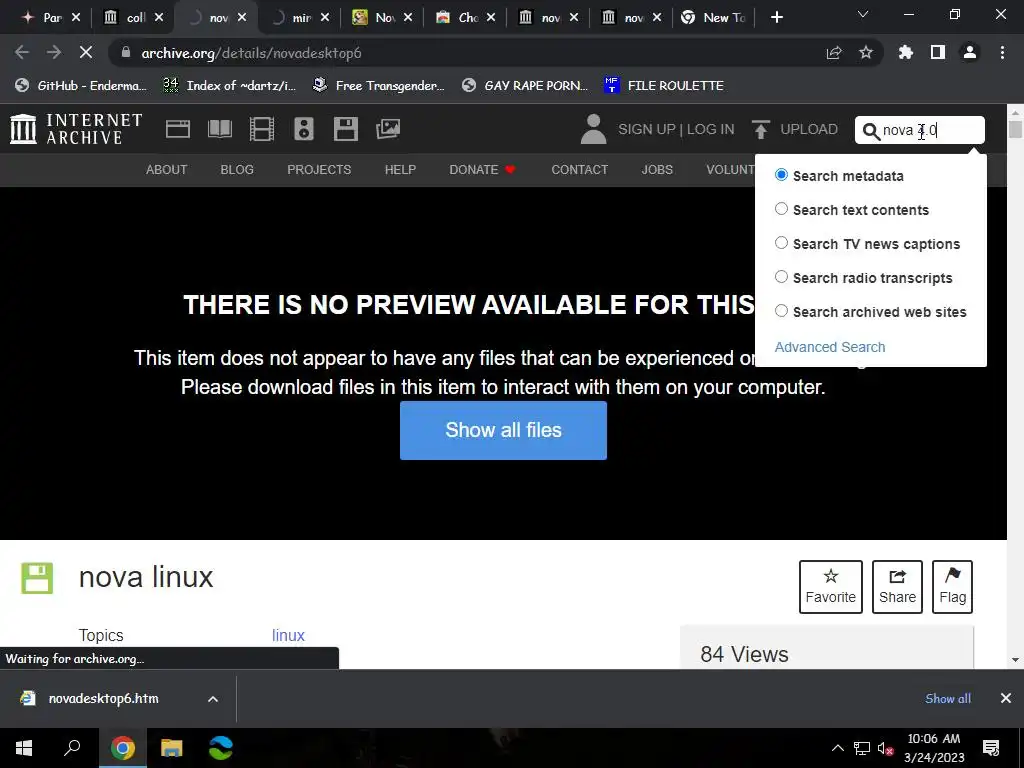1024x768 pixels.
Task: Go back in browser history
Action: pyautogui.click(x=22, y=53)
